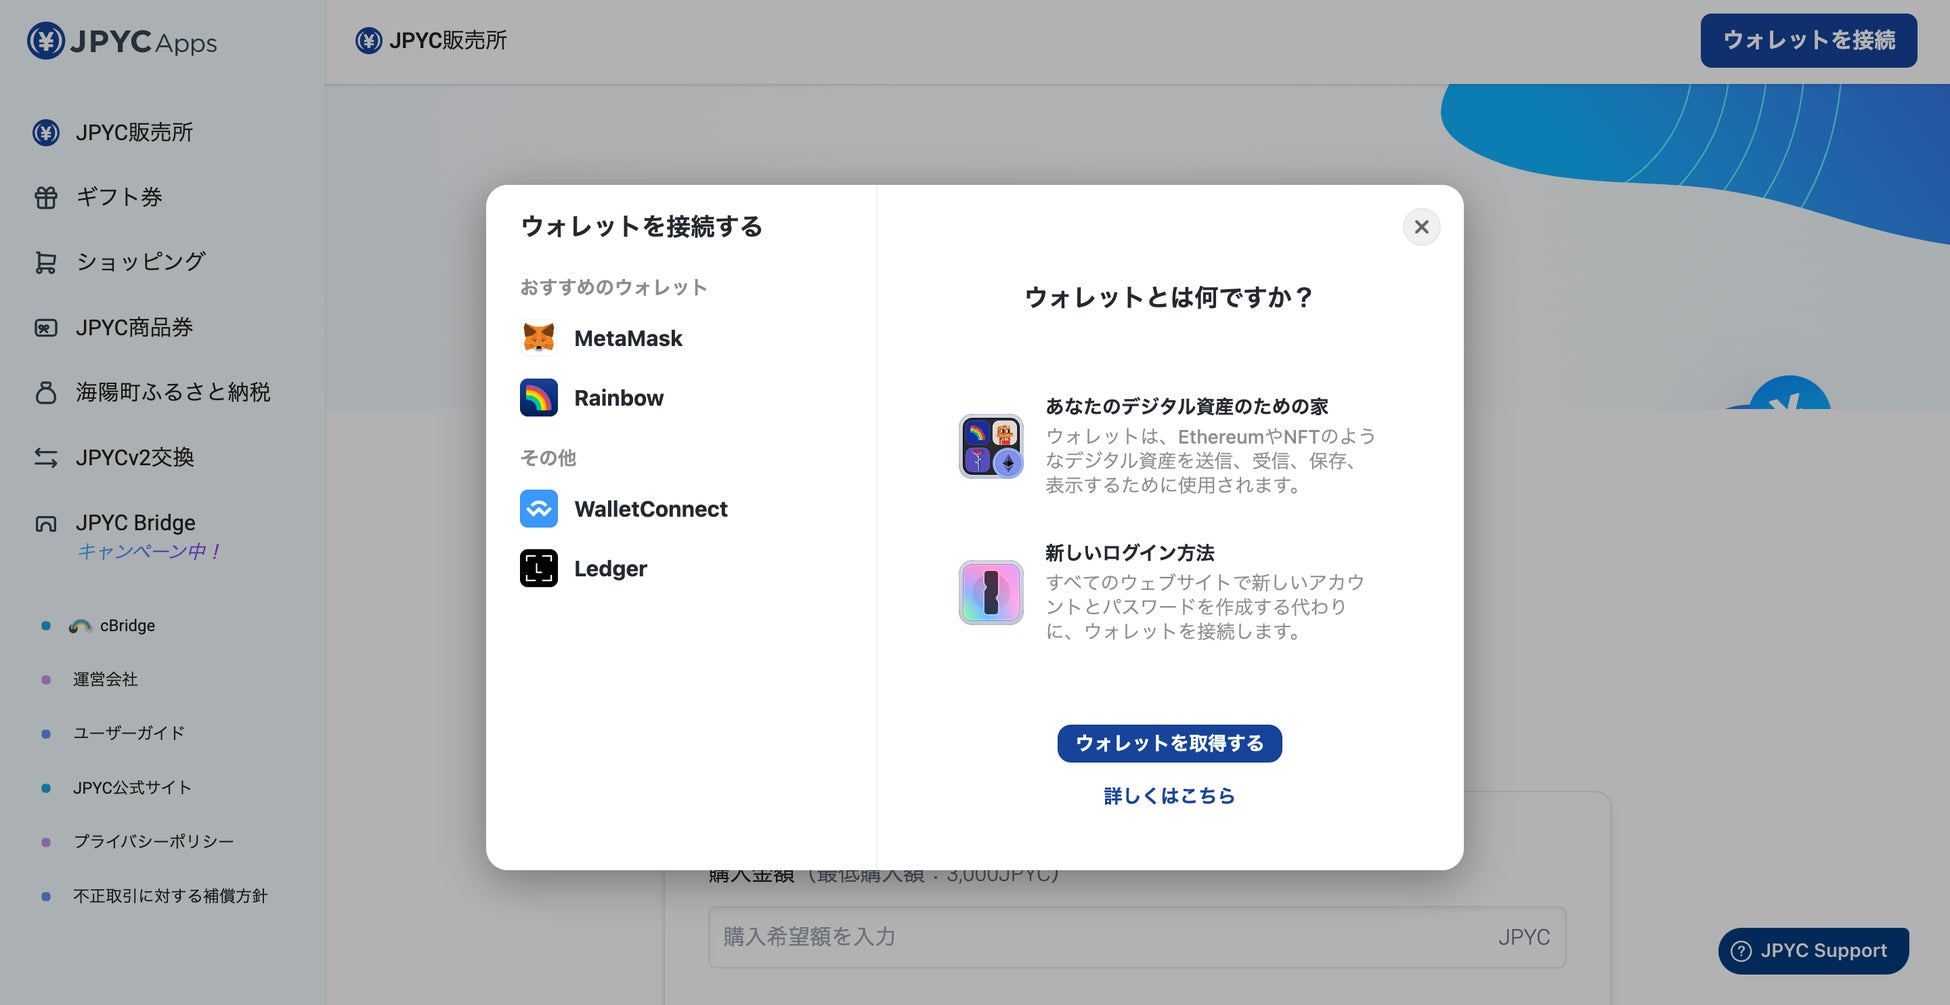The height and width of the screenshot is (1005, 1950).
Task: Open 不正取引に対する補償方針 link
Action: (170, 896)
